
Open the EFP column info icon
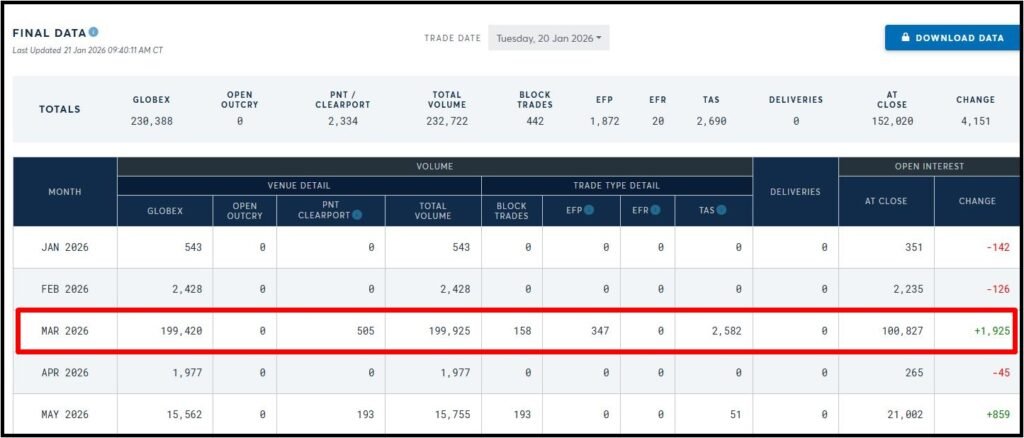click(x=589, y=210)
